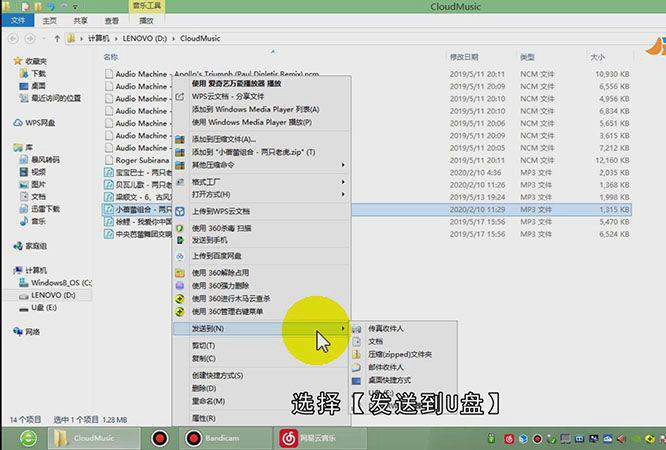Viewport: 666px width, 450px height.
Task: Open 视频 library in the sidebar
Action: [33, 172]
